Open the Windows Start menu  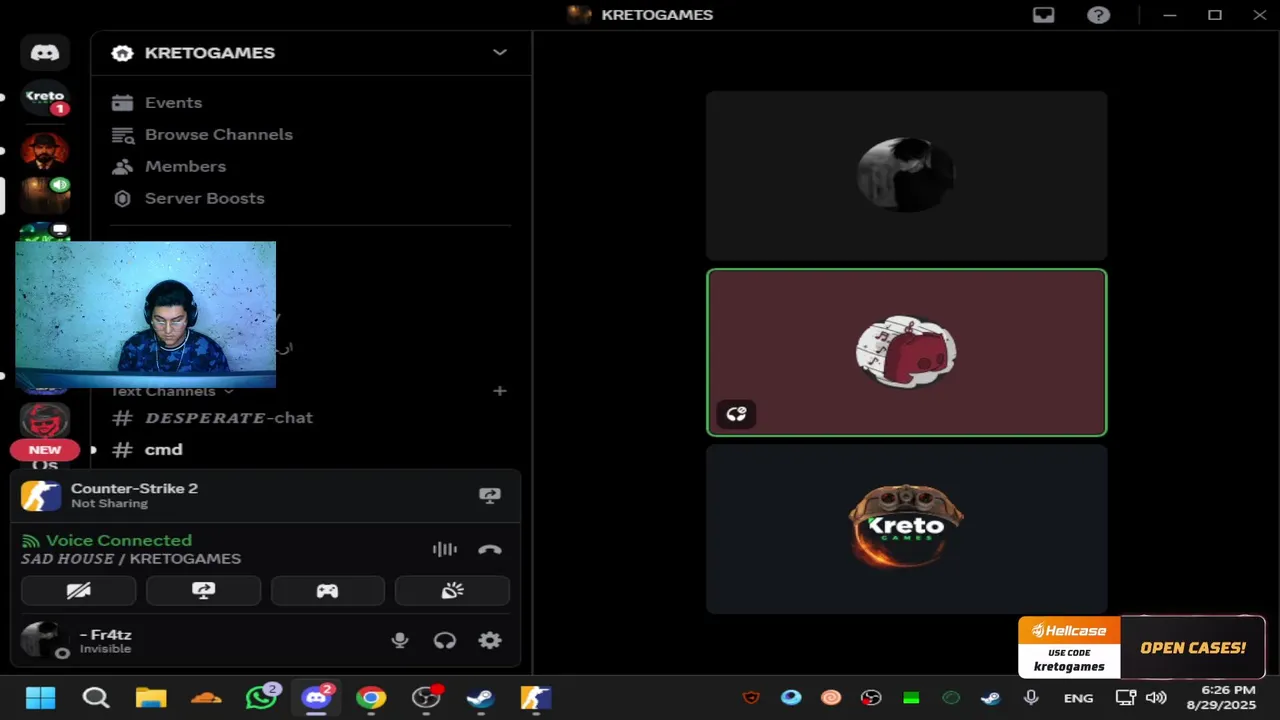point(41,698)
